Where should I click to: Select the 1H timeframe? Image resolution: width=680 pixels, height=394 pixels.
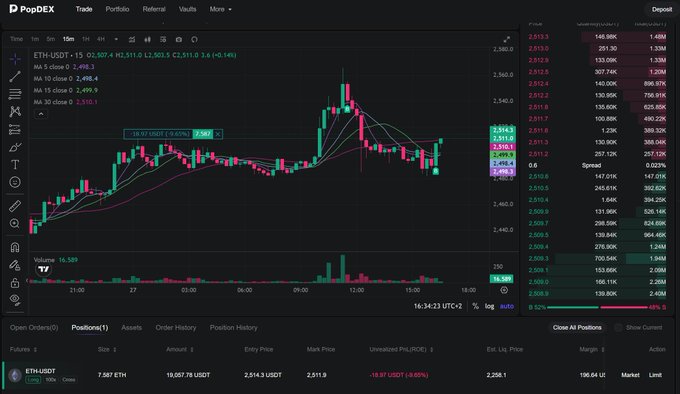click(86, 39)
